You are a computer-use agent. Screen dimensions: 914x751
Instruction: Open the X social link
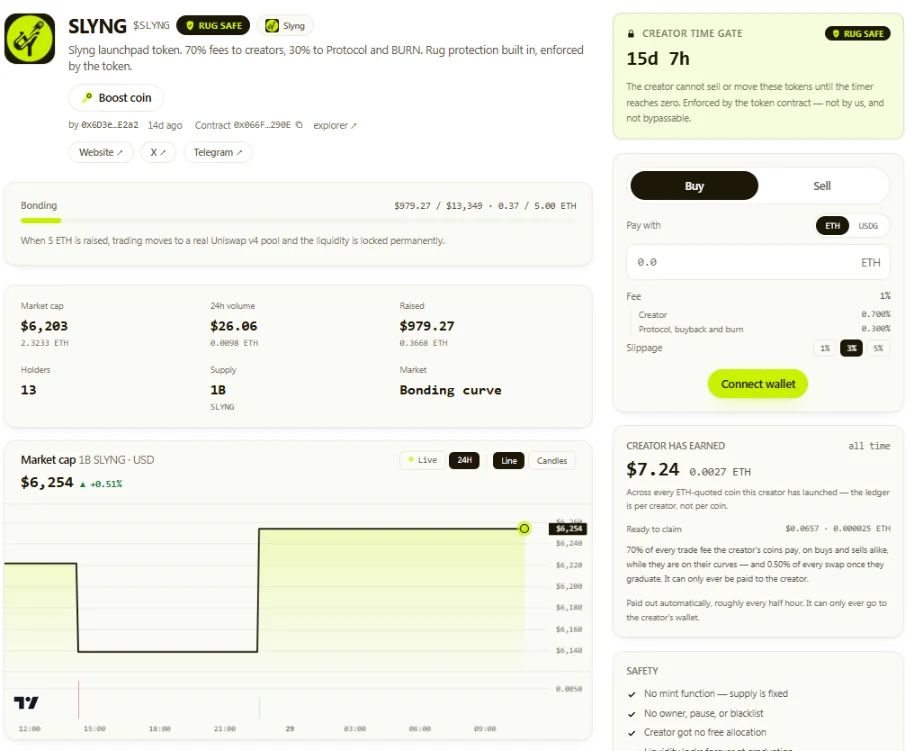click(x=158, y=152)
